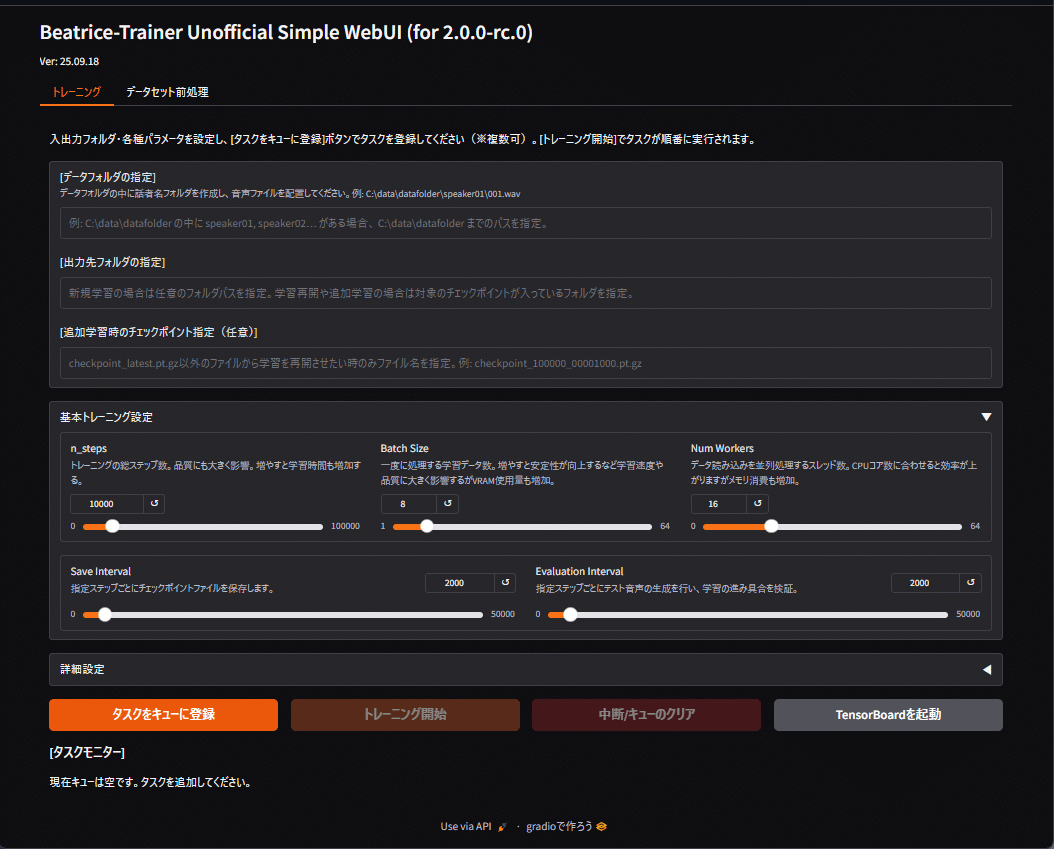This screenshot has height=849, width=1054.
Task: Click the Batch Size slider handle
Action: [x=427, y=526]
